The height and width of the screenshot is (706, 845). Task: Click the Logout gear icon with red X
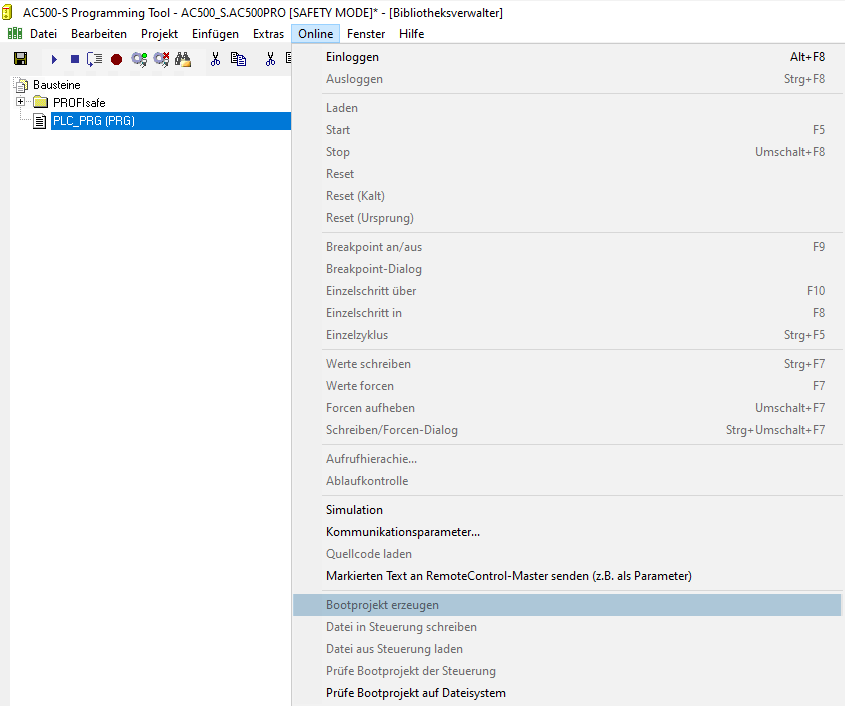pos(160,60)
